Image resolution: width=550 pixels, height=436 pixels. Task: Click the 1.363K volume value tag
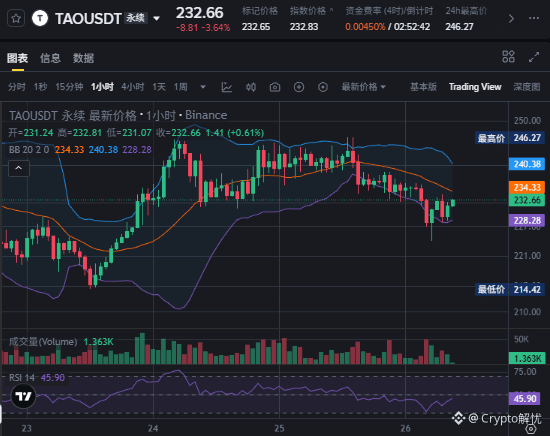(527, 358)
